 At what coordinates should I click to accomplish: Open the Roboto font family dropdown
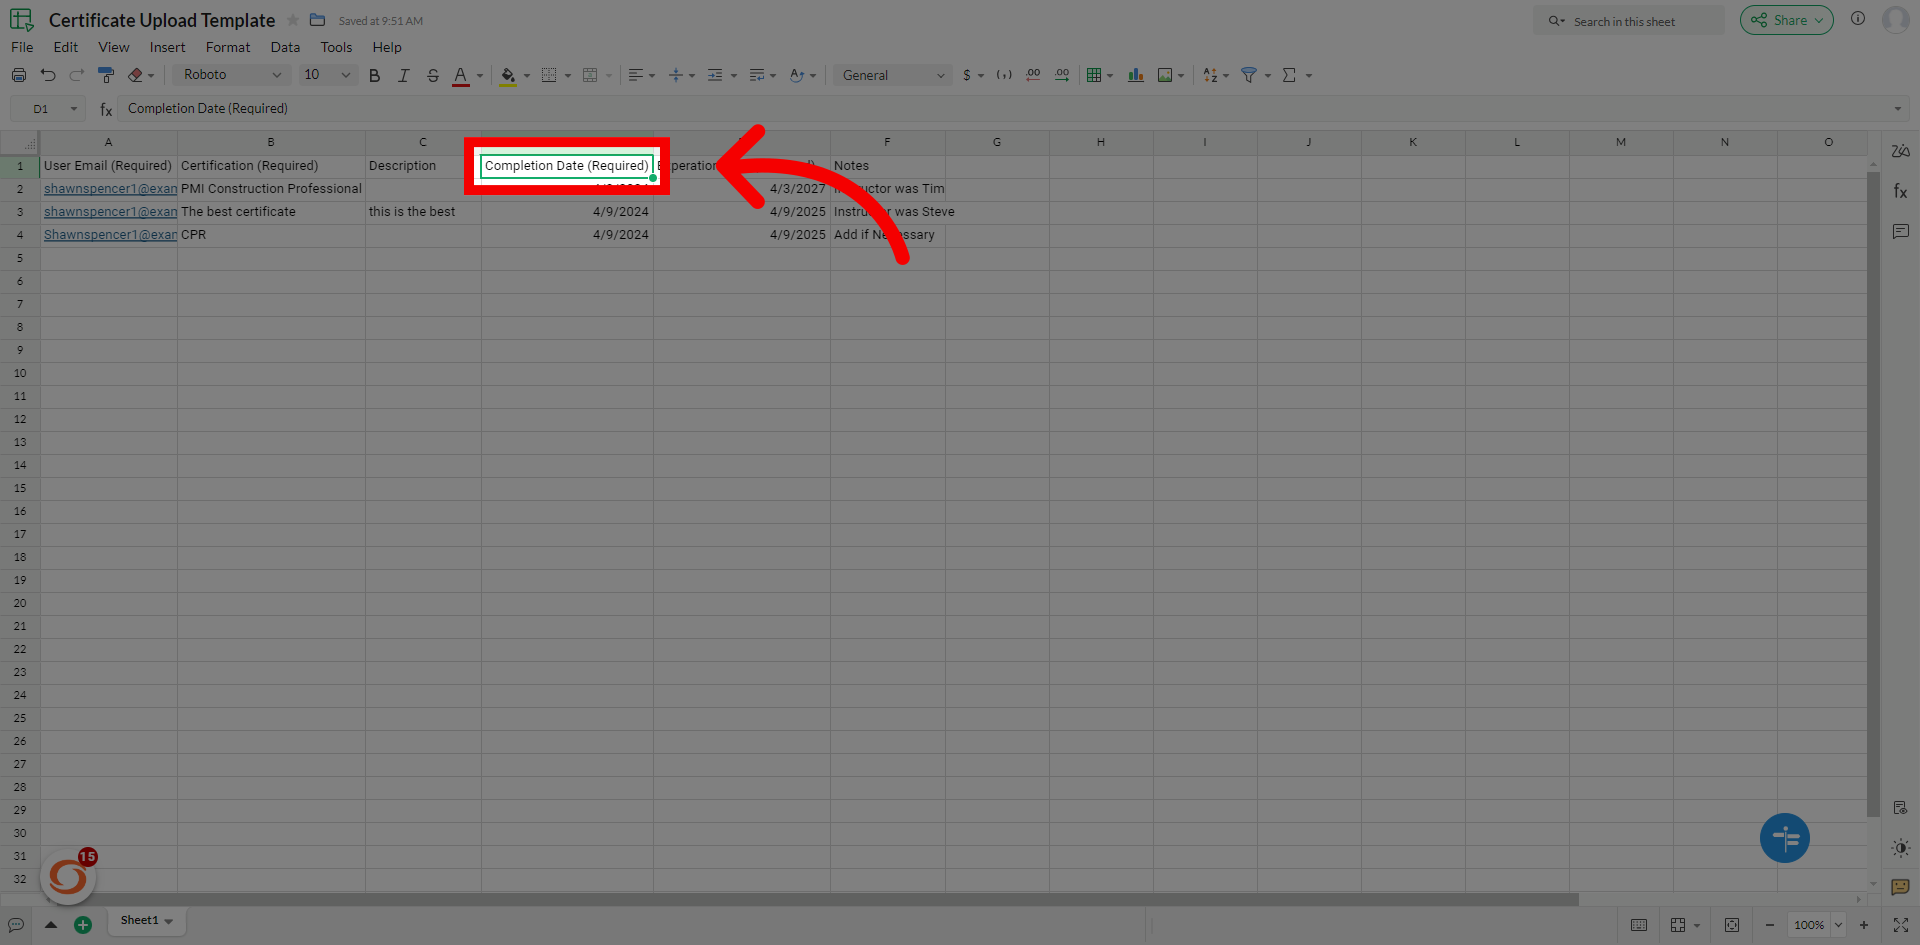pyautogui.click(x=232, y=75)
